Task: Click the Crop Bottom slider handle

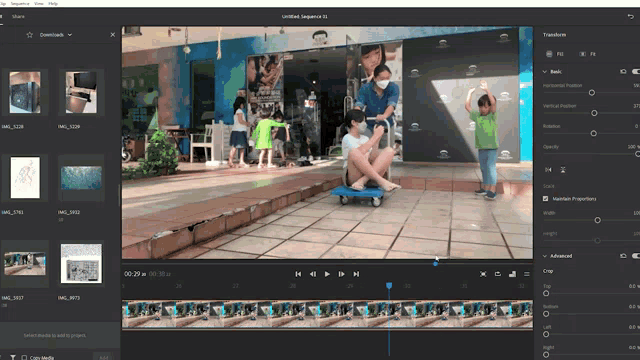Action: pos(546,314)
